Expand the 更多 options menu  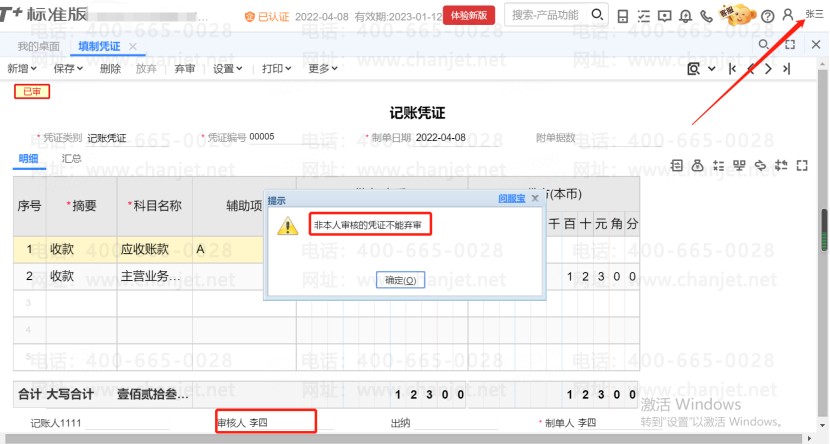tap(322, 69)
